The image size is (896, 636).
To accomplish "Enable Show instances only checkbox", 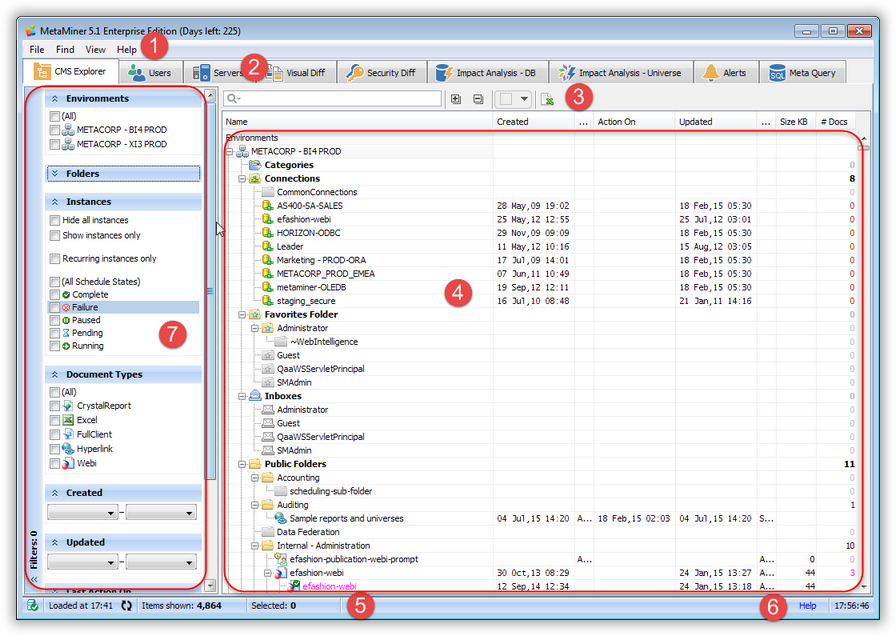I will click(55, 235).
